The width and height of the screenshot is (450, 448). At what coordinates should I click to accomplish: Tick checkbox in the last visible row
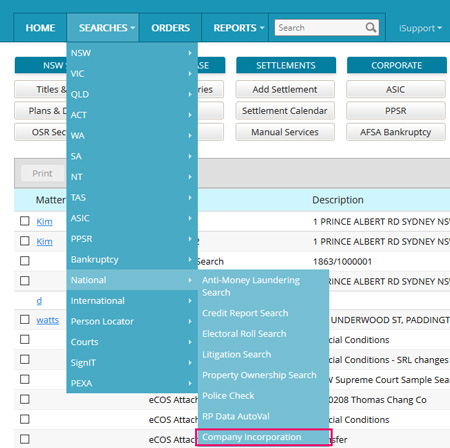(25, 439)
